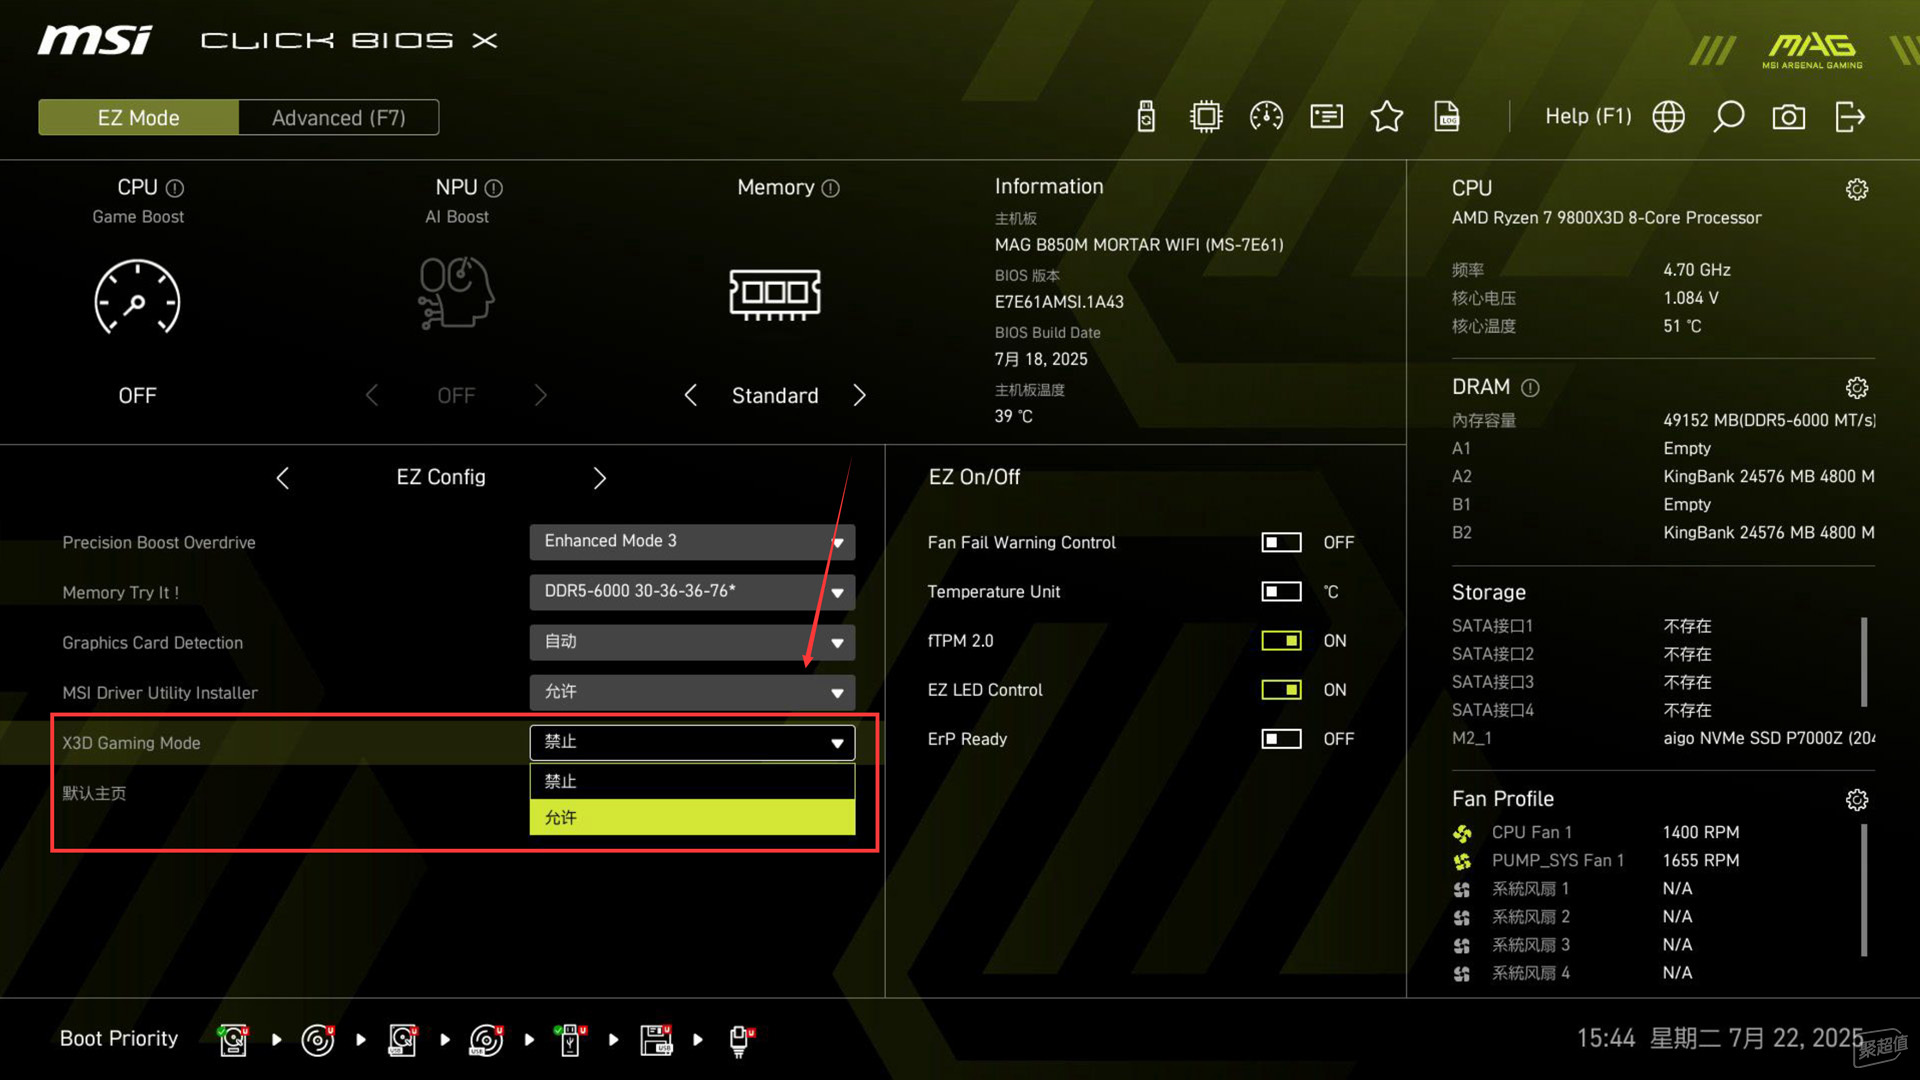1920x1080 pixels.
Task: Switch to Advanced (F7) tab
Action: click(x=338, y=117)
